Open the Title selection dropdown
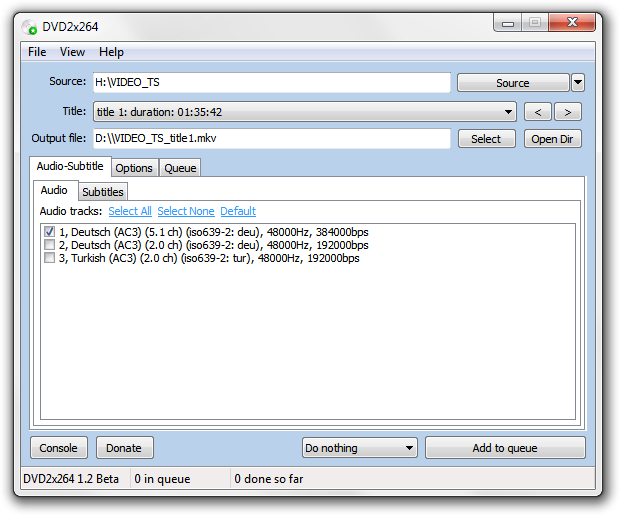Image resolution: width=621 pixels, height=516 pixels. click(x=305, y=112)
